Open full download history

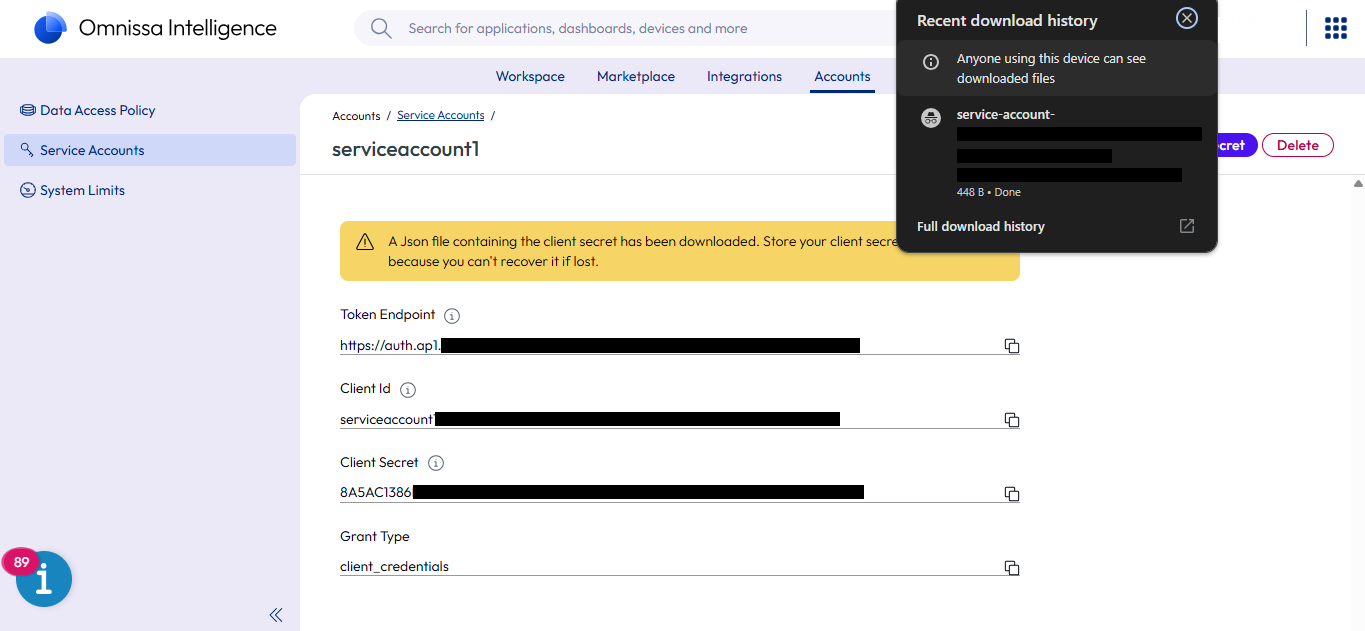[x=980, y=227]
